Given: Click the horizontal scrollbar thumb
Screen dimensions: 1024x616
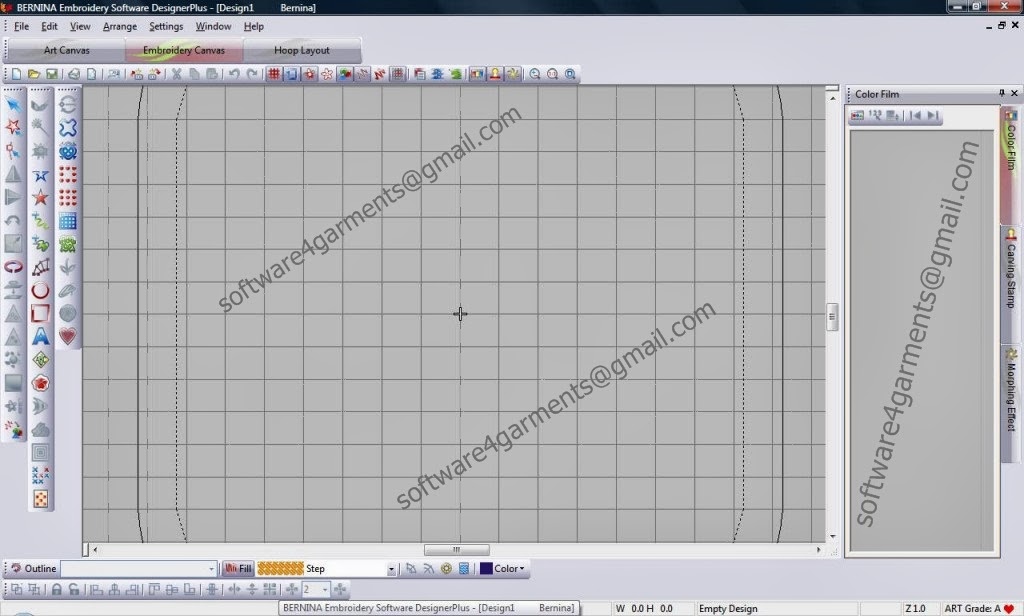Looking at the screenshot, I should [x=456, y=550].
